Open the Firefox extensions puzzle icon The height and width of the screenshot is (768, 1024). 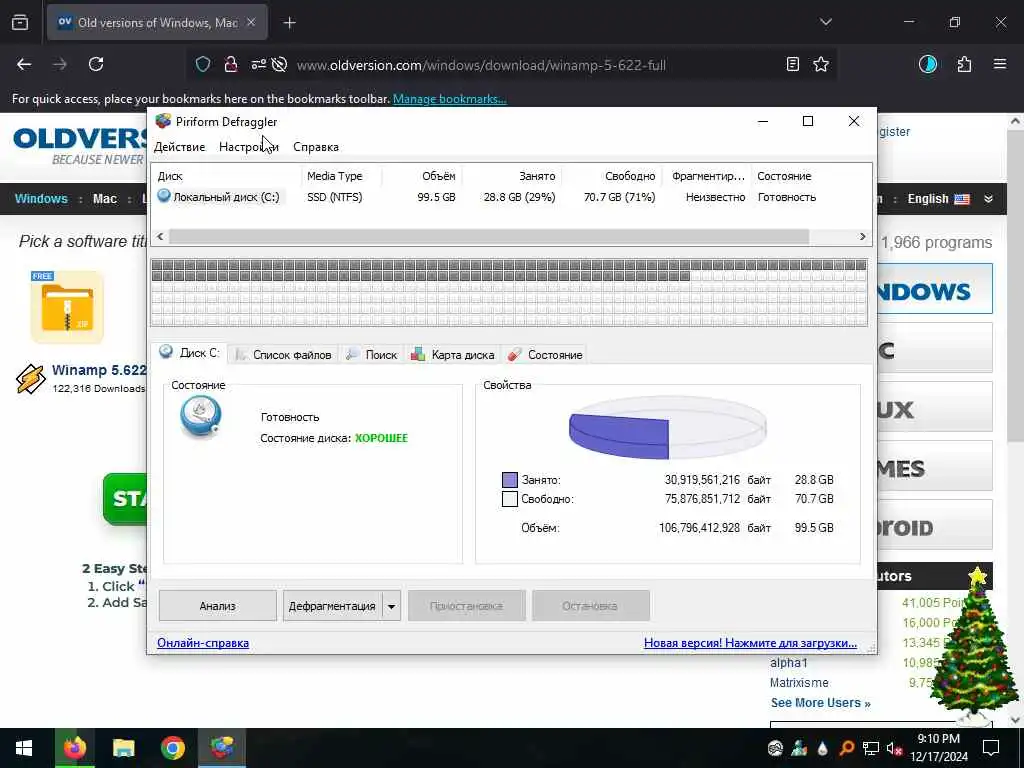pos(964,64)
